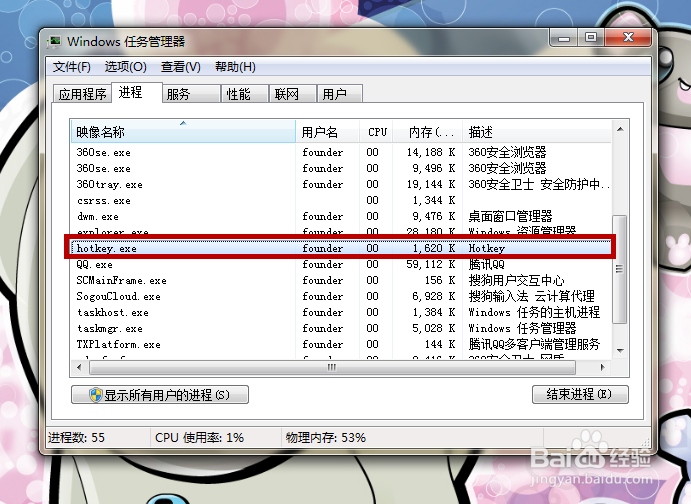Maximize the Task Manager window
Viewport: 691px width, 504px height.
(x=591, y=38)
